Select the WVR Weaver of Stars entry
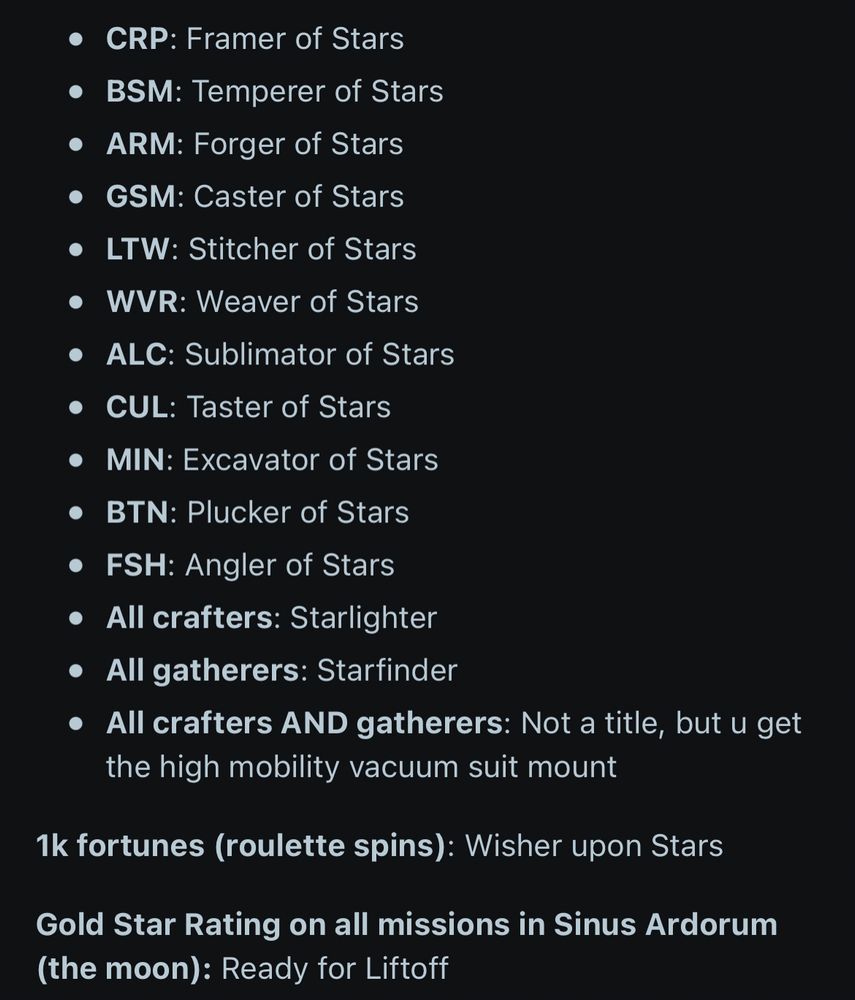This screenshot has width=855, height=1000. [x=262, y=302]
